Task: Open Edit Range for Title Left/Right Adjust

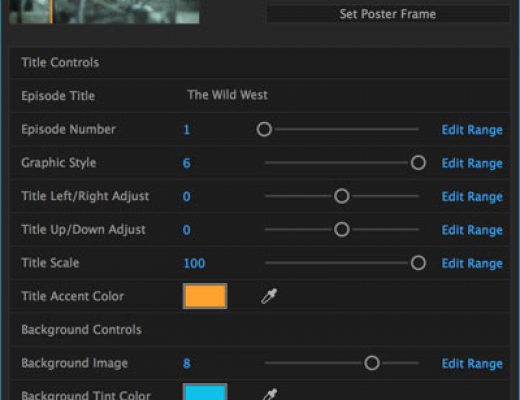Action: [472, 196]
